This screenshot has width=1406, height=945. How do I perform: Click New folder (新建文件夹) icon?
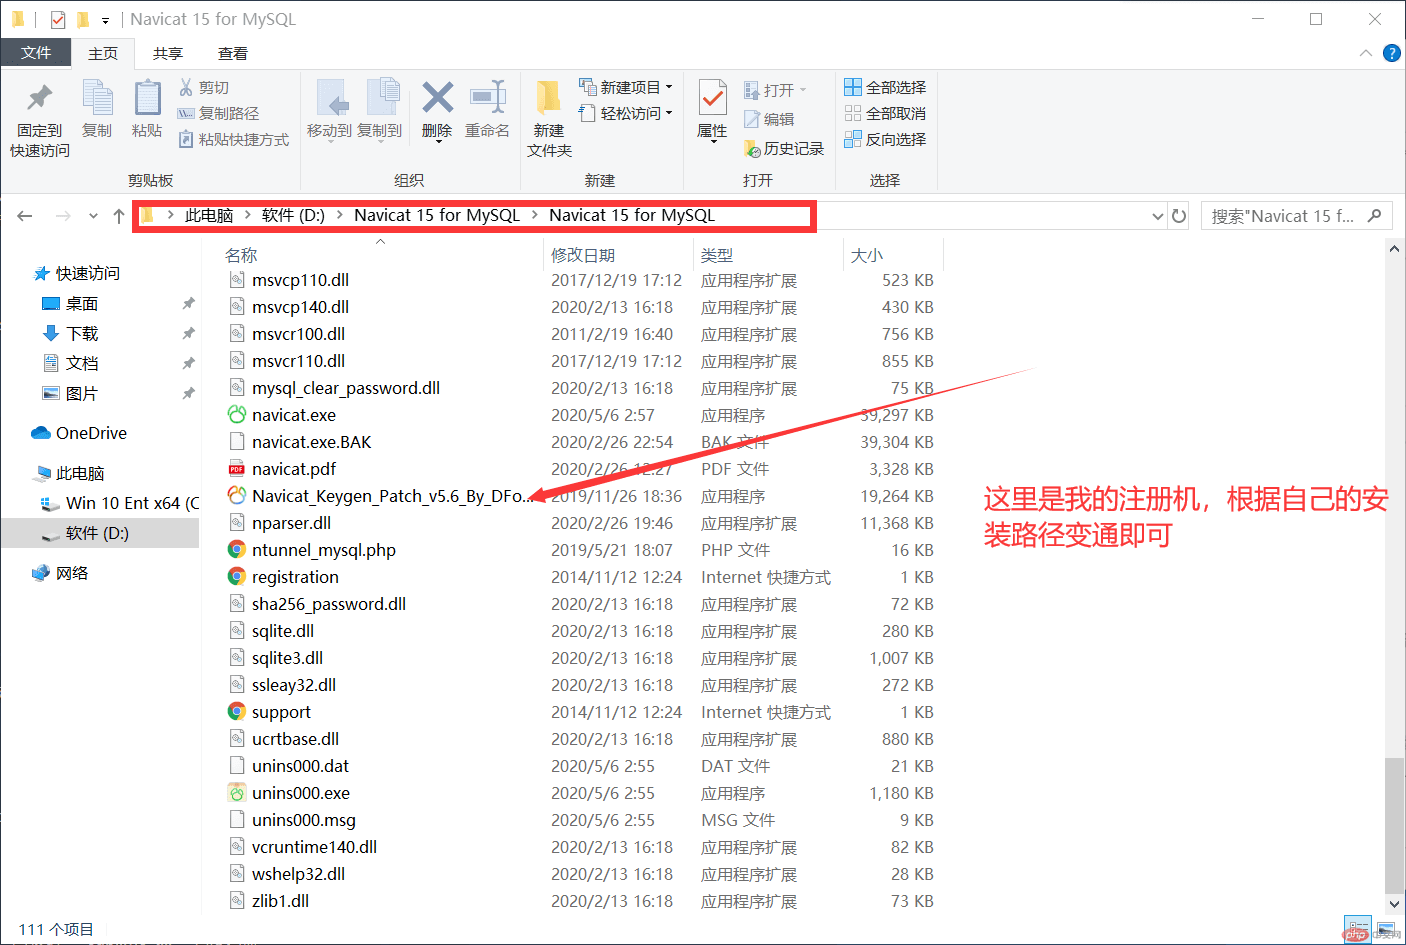pos(548,98)
